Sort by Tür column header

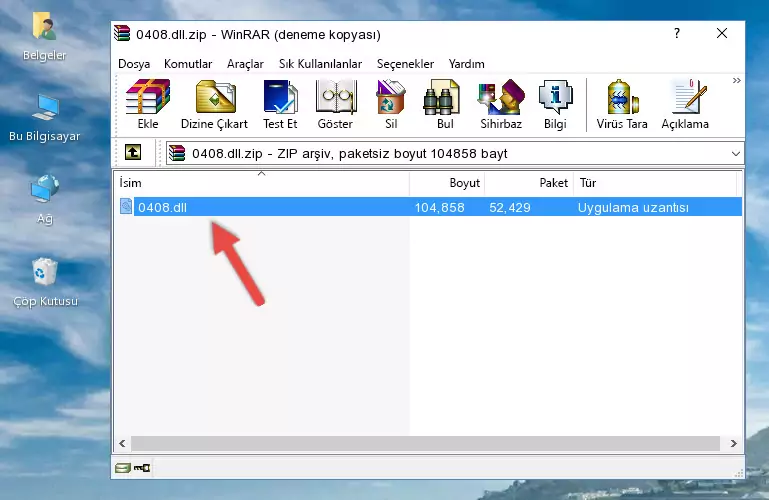tap(655, 183)
